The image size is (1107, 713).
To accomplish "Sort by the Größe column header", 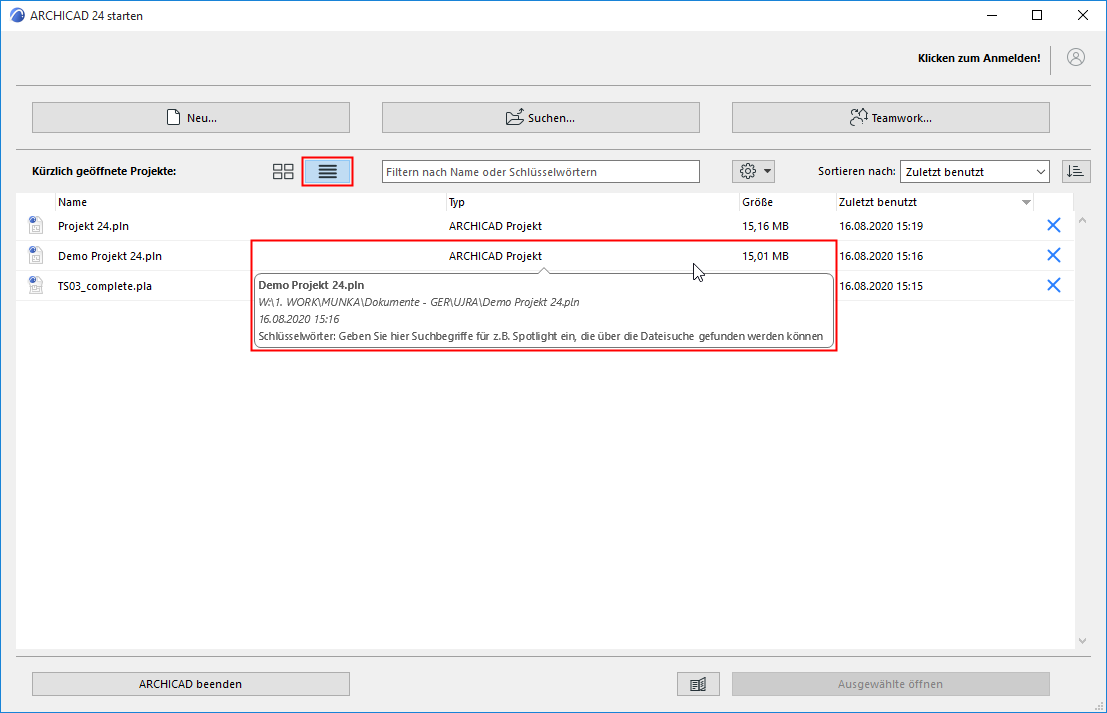I will click(788, 202).
